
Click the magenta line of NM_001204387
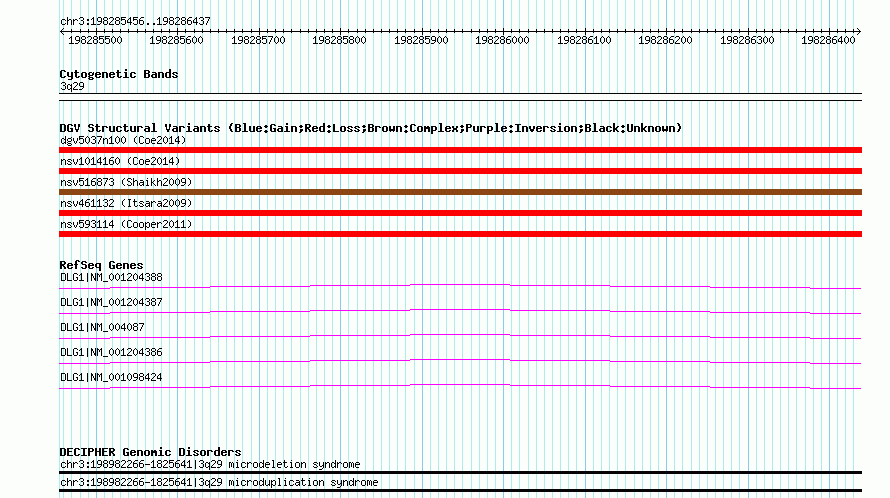[x=460, y=311]
